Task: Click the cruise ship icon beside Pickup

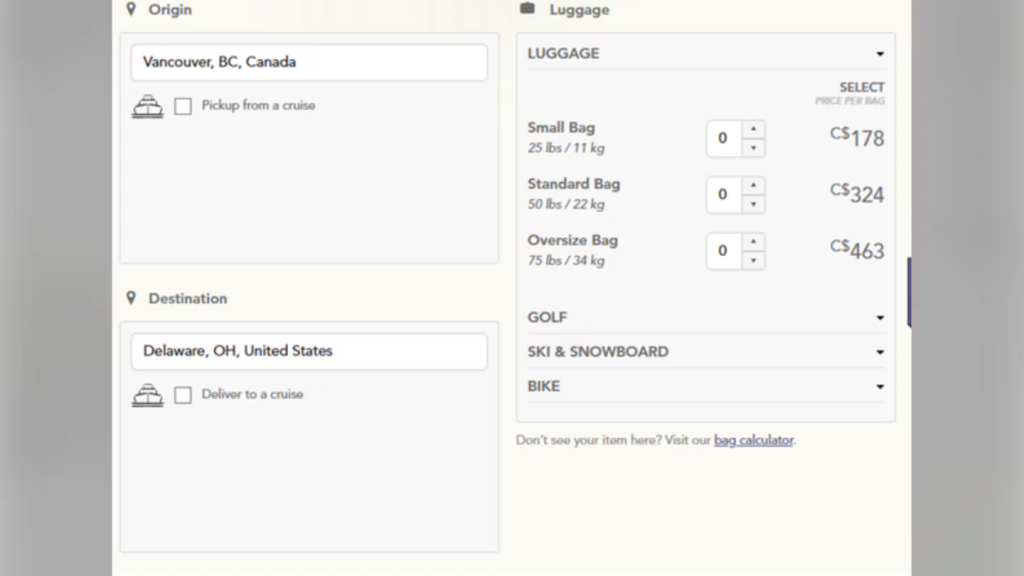Action: (x=148, y=106)
